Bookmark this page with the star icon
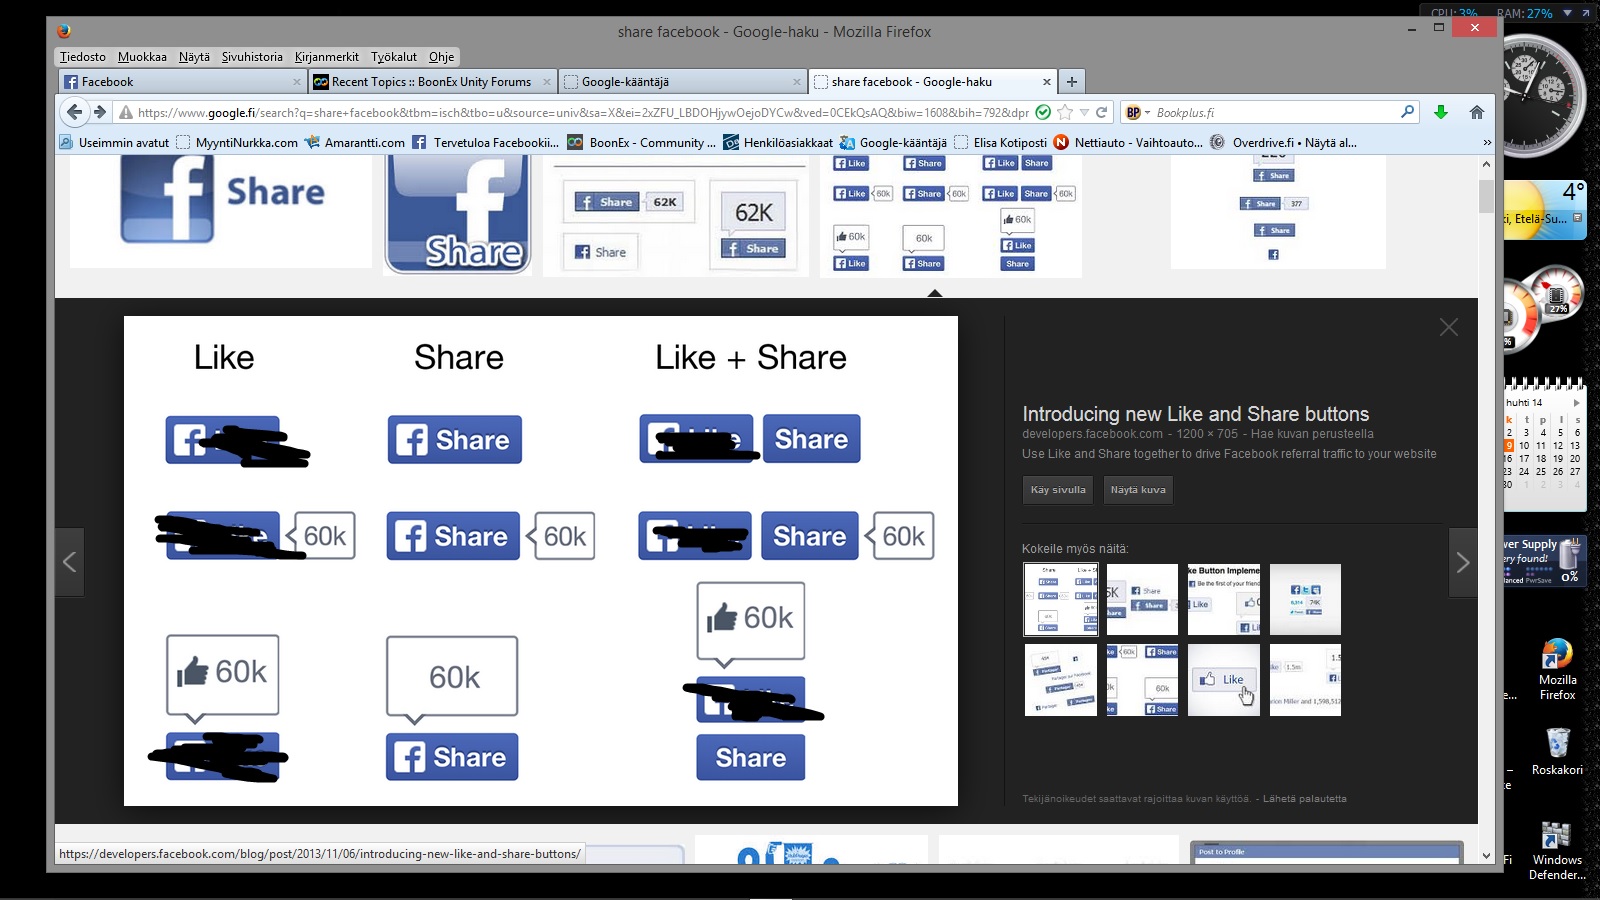This screenshot has width=1600, height=900. click(x=1065, y=112)
